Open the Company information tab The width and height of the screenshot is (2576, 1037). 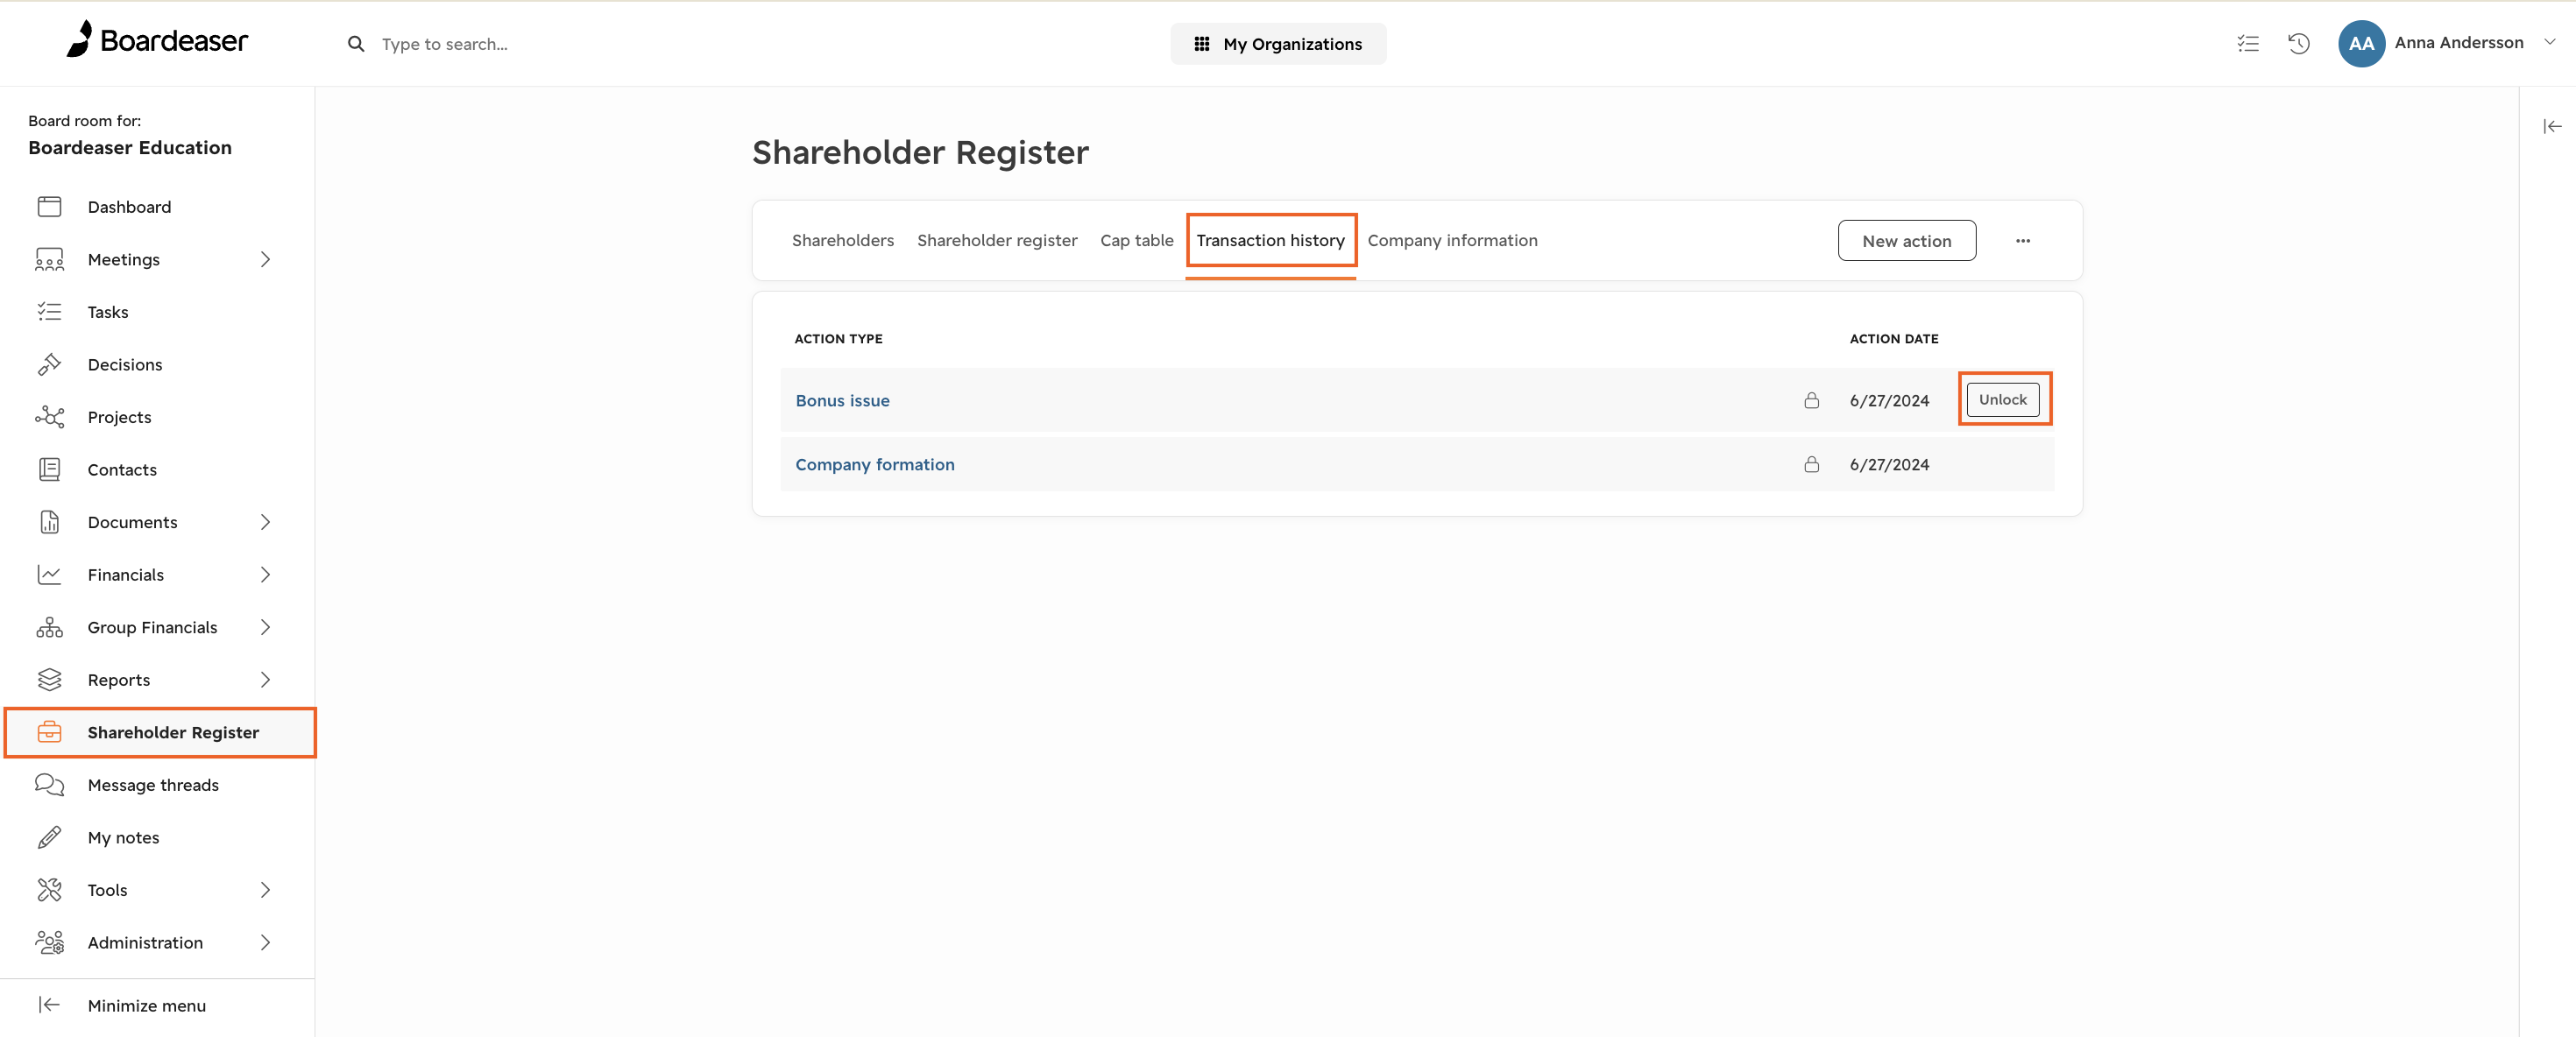(x=1451, y=240)
